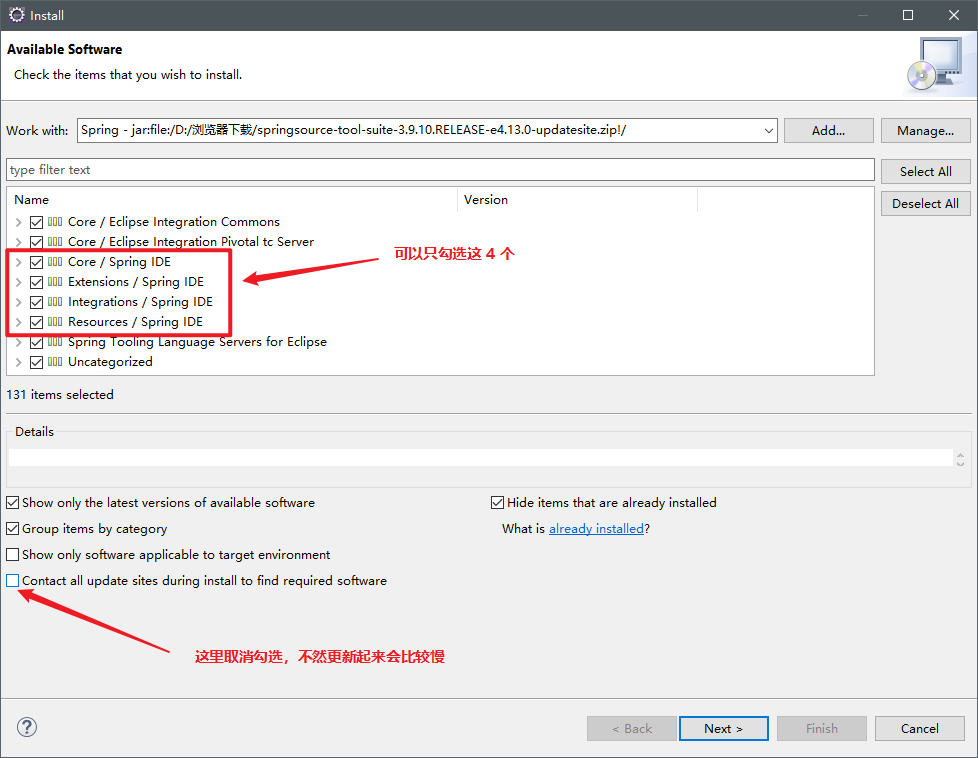Click the Version column header
Screen dimensions: 978x758
point(578,200)
